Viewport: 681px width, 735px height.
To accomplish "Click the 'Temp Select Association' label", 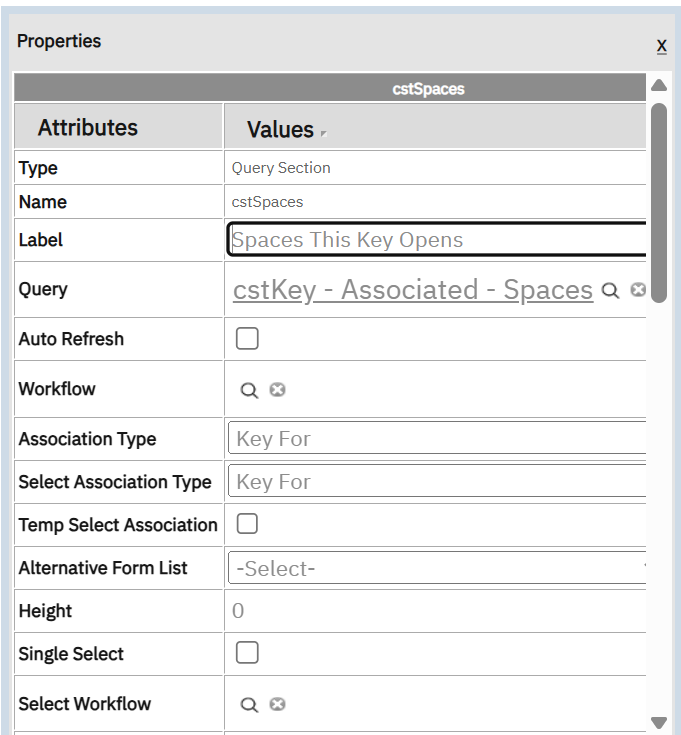I will [x=118, y=525].
